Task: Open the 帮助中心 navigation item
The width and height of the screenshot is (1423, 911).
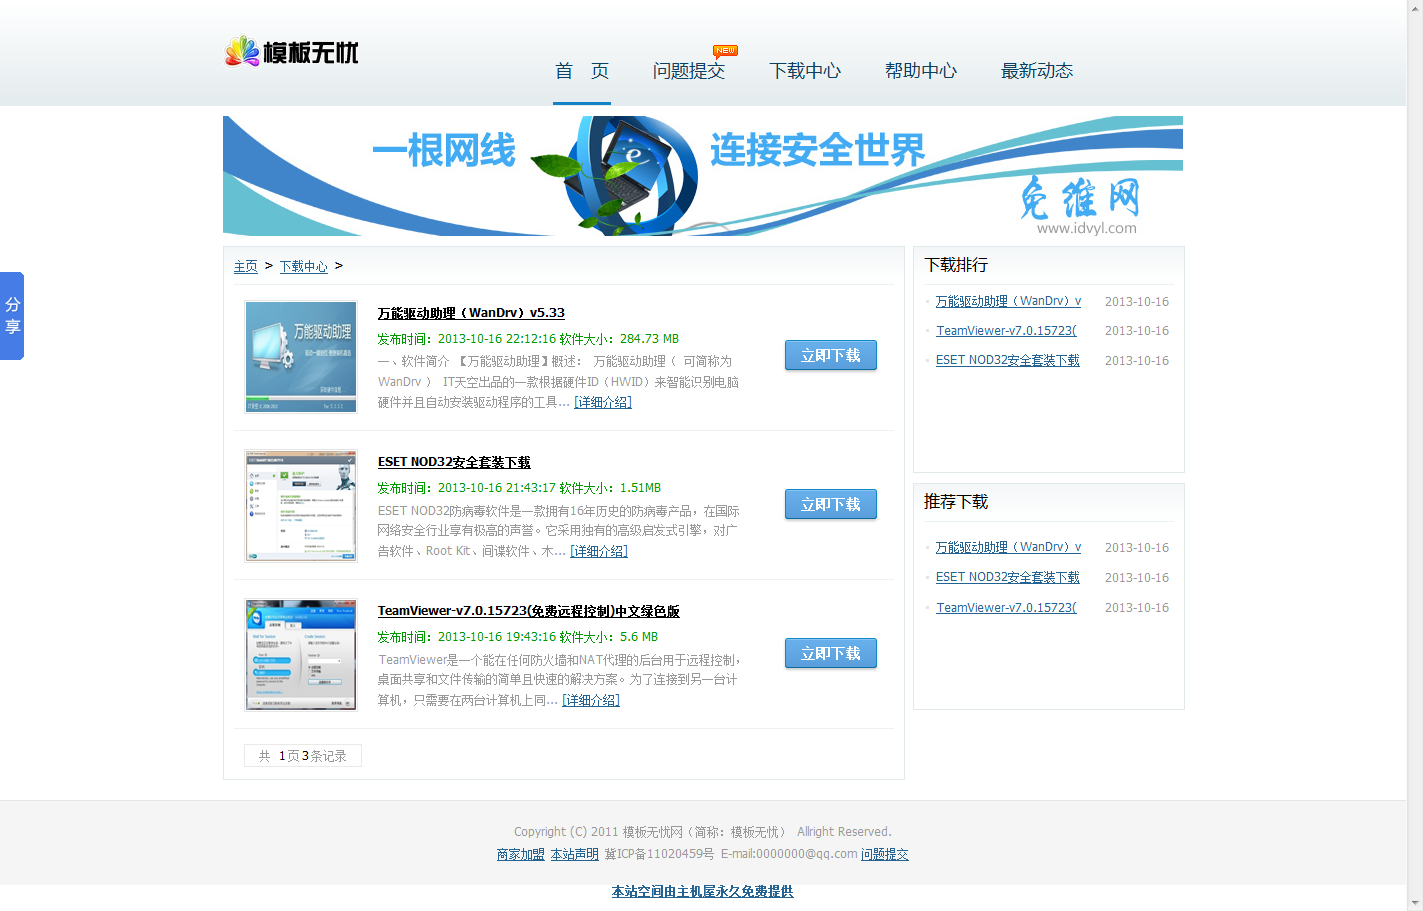Action: click(920, 71)
